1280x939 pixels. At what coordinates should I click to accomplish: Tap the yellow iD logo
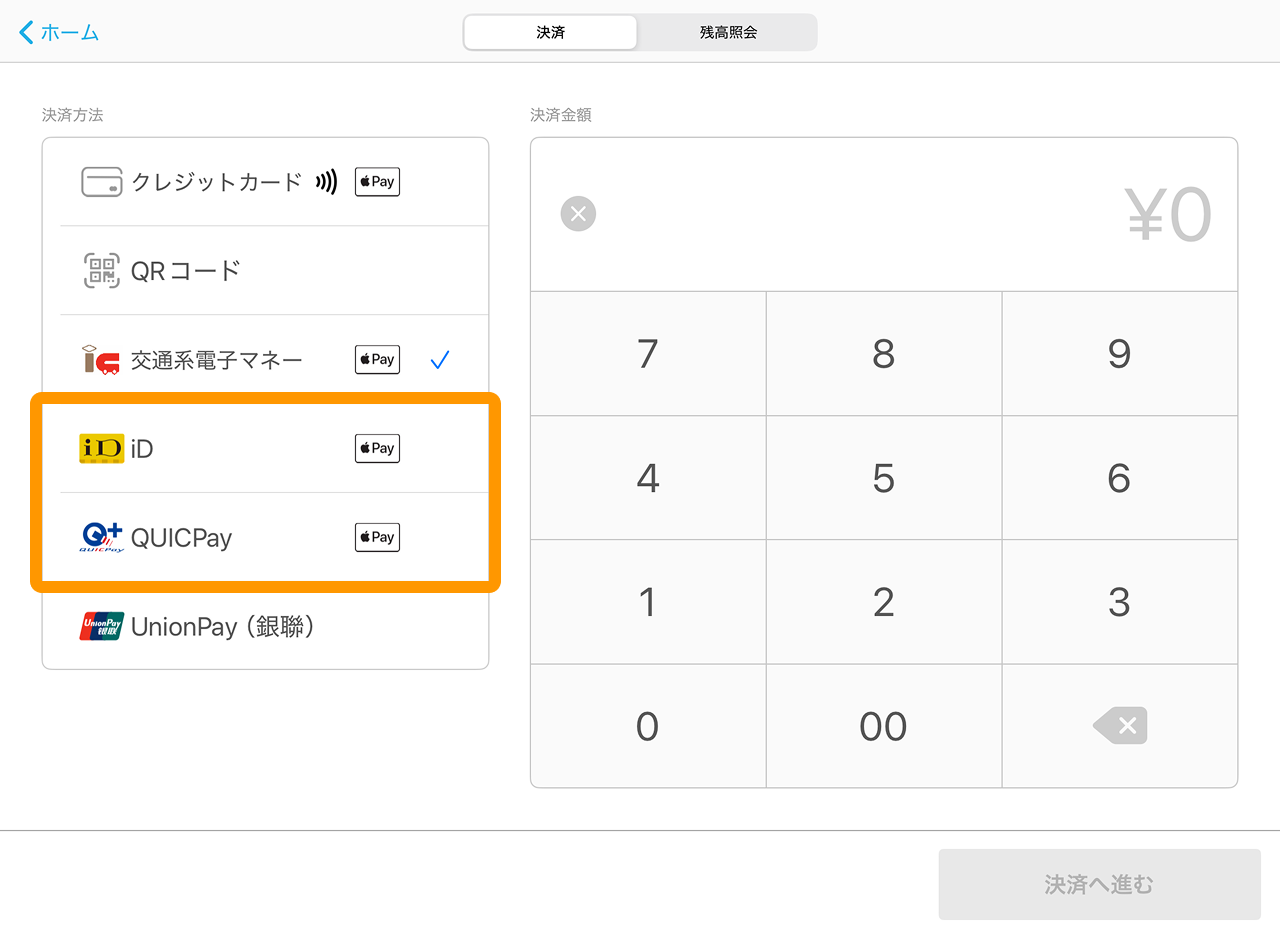tap(101, 449)
